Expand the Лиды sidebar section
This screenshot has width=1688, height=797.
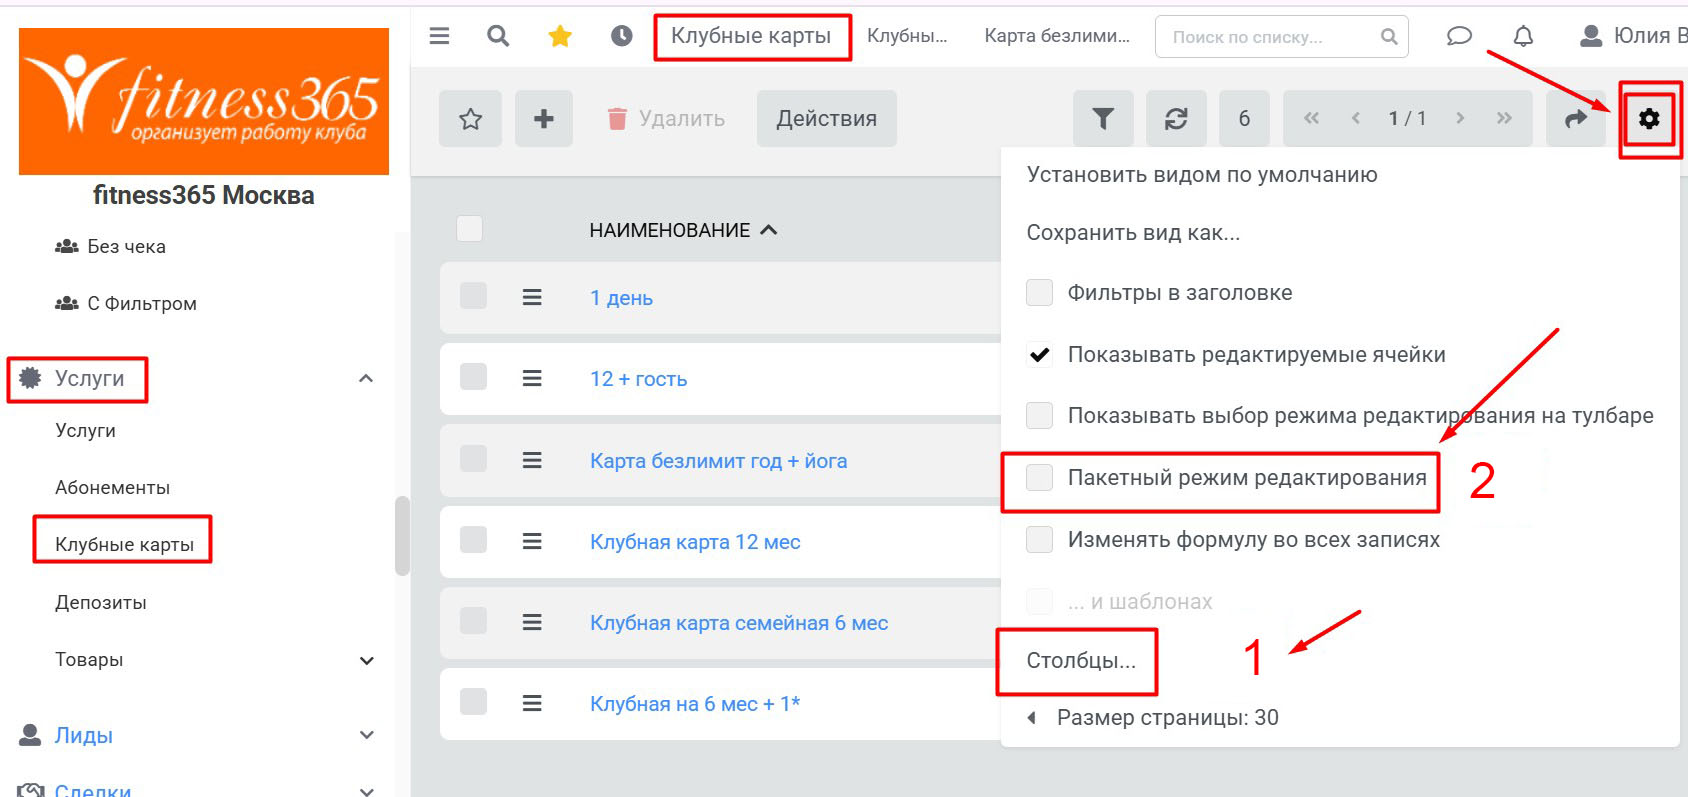(x=367, y=735)
